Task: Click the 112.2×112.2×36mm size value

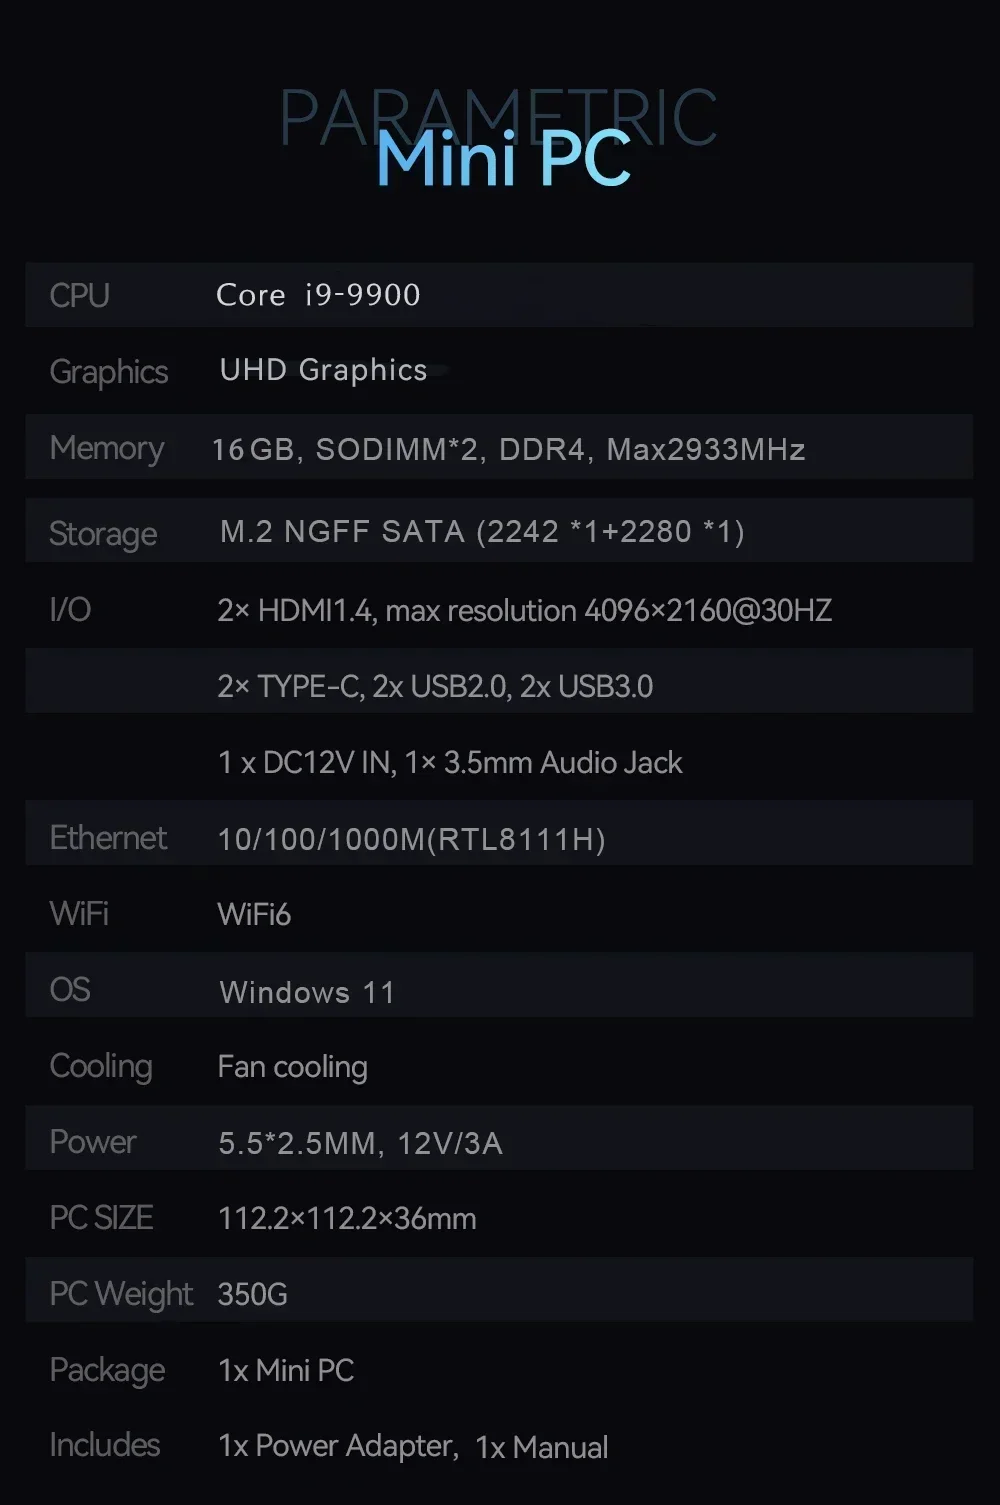Action: pos(346,1218)
